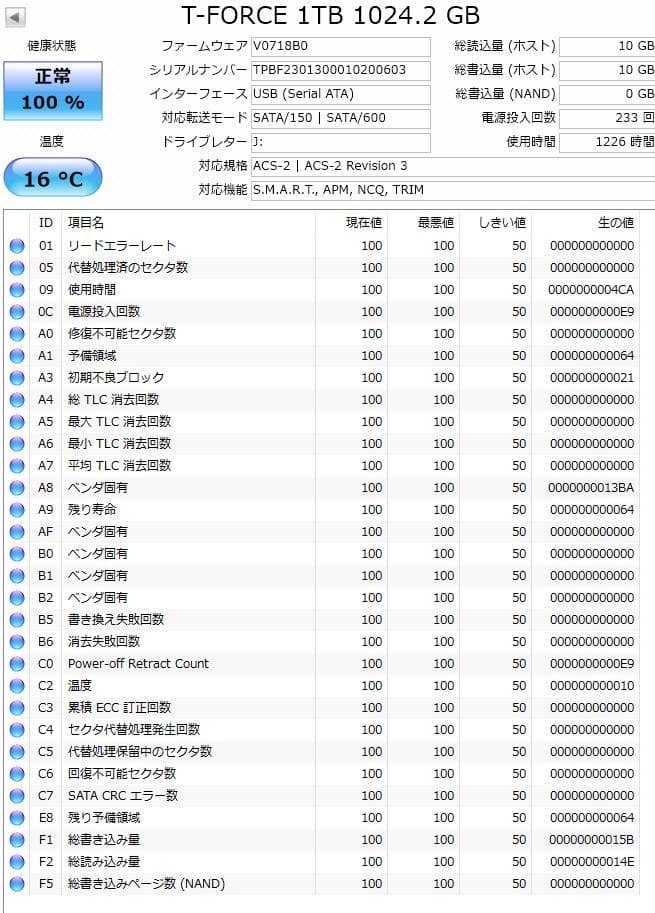655x913 pixels.
Task: Select the セクタ代替処理発生回数 attribute name
Action: tap(134, 730)
